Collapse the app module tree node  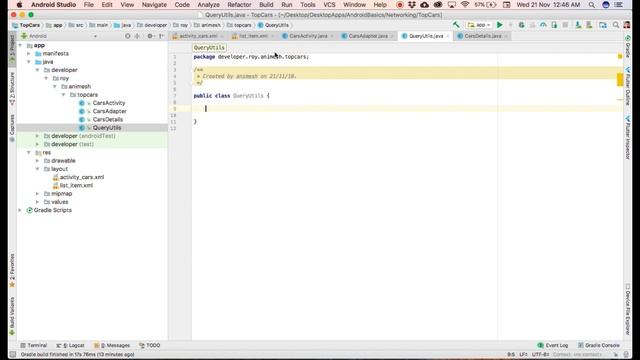[x=20, y=45]
